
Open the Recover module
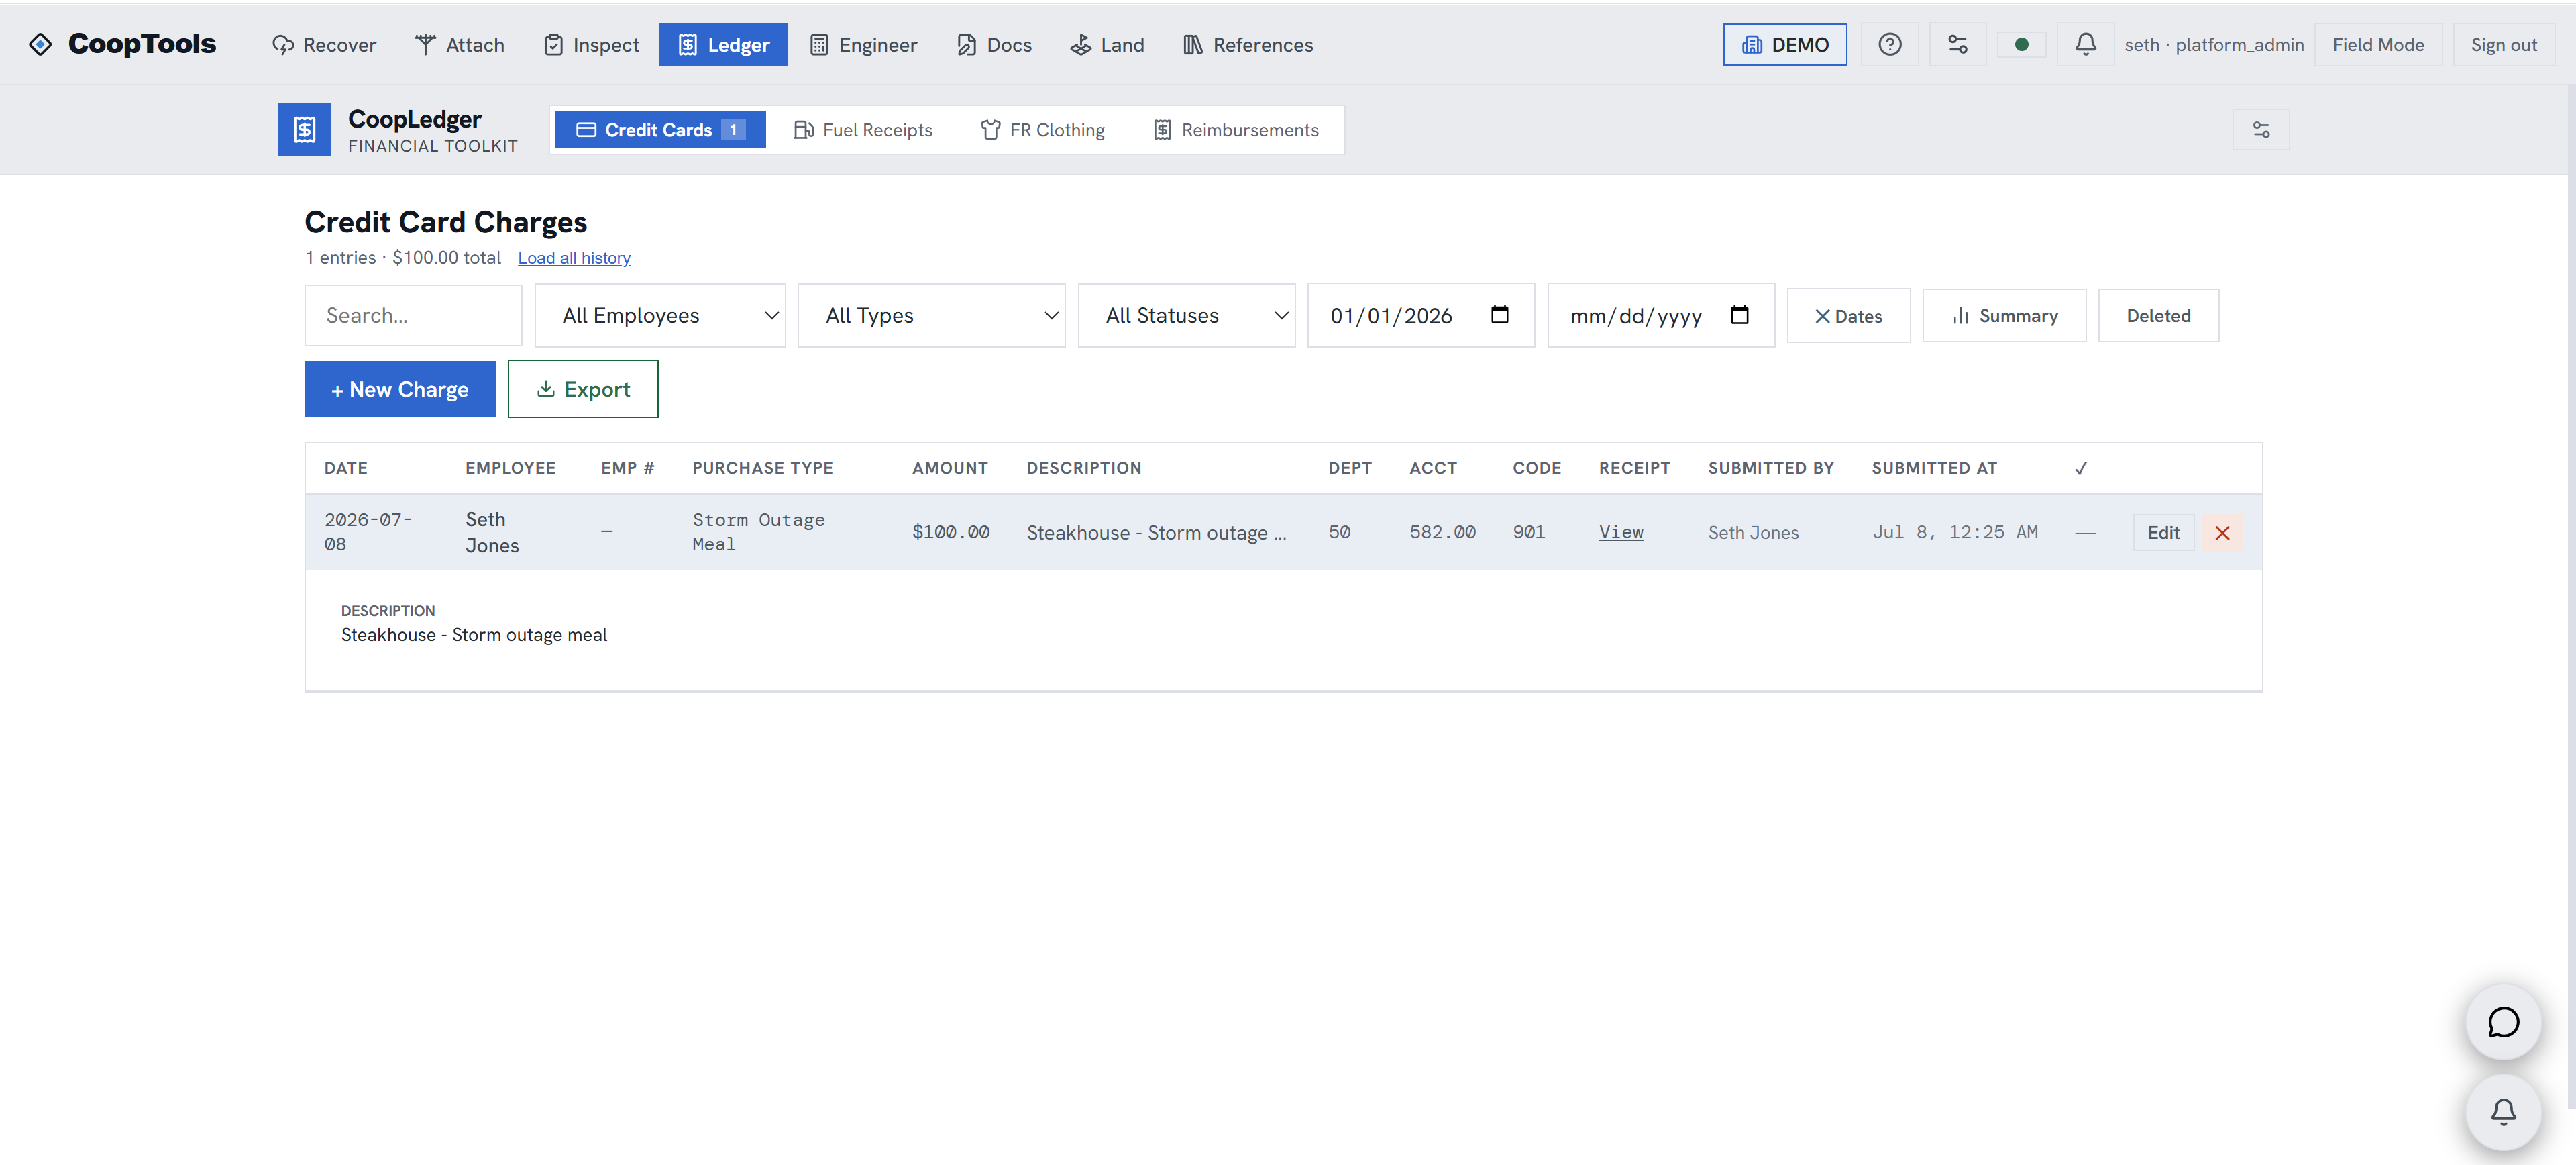(324, 44)
